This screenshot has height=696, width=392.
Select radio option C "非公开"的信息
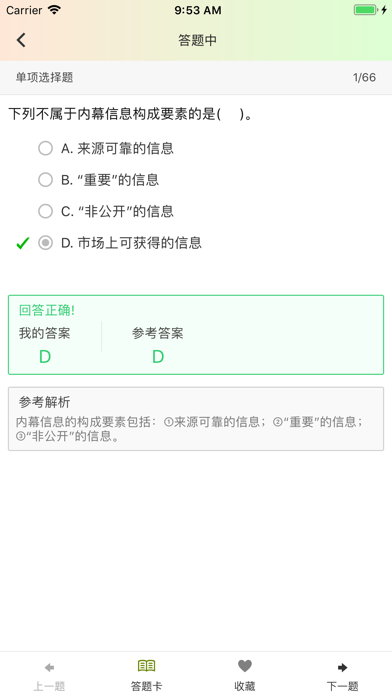click(45, 211)
